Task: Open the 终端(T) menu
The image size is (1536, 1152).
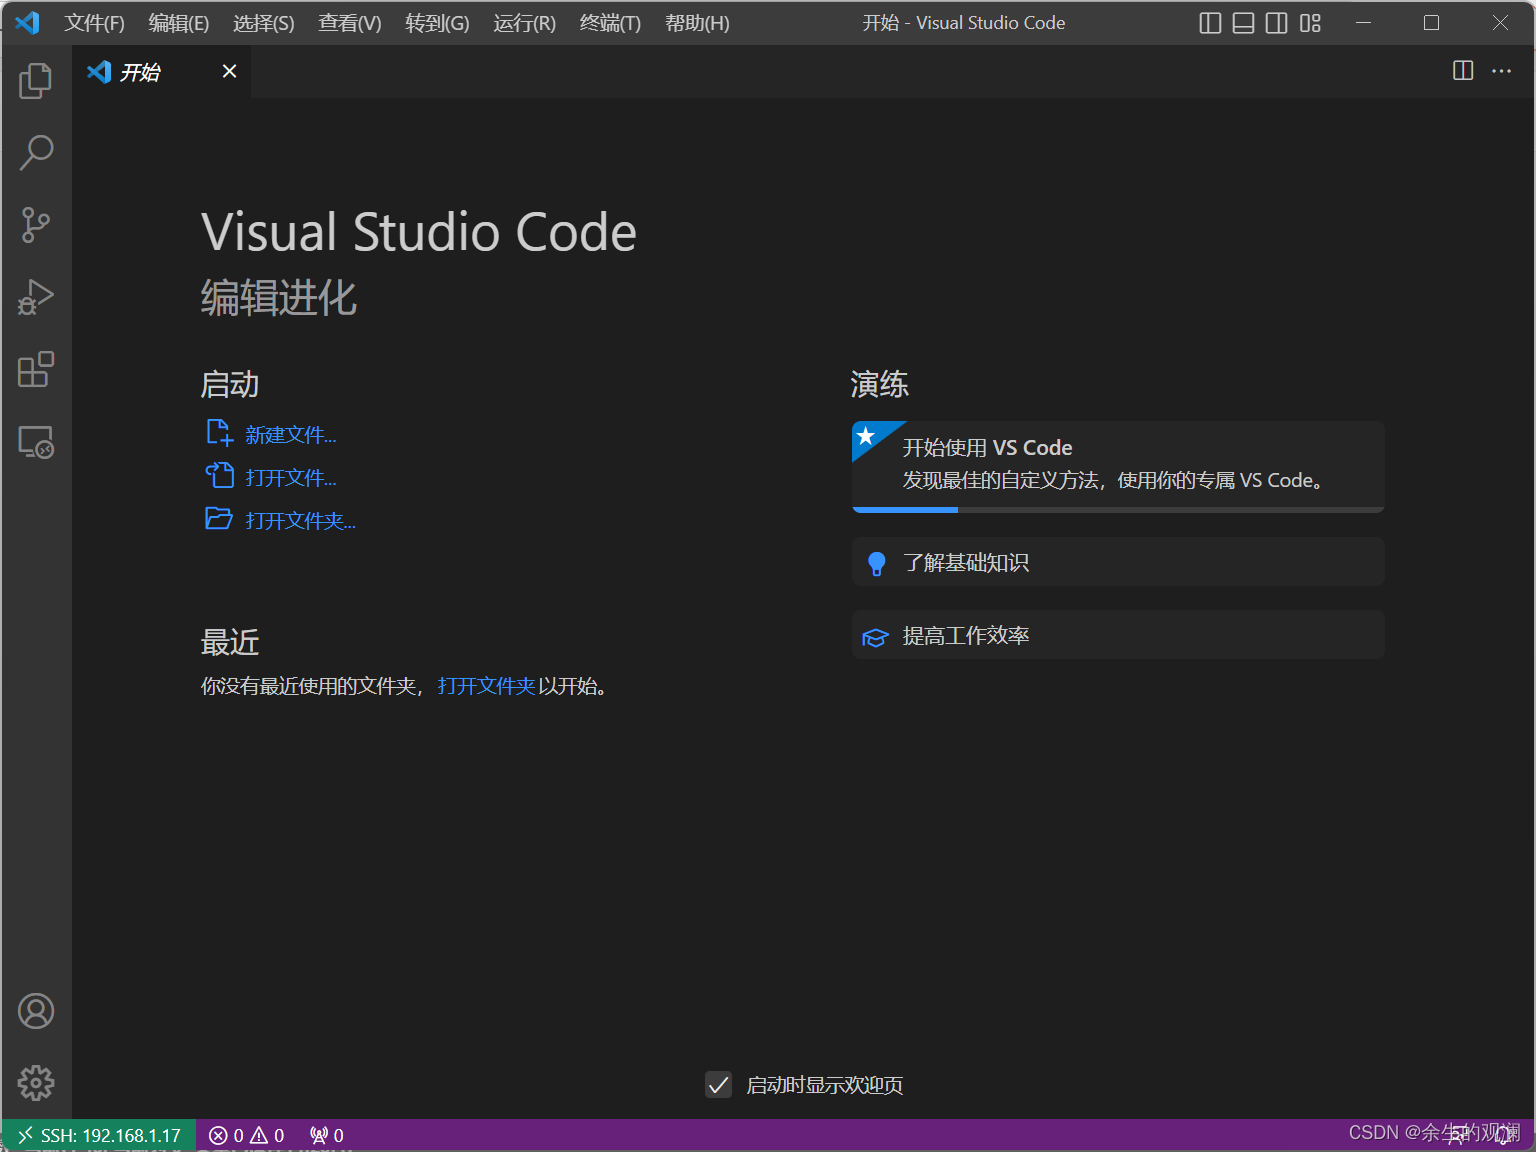Action: (610, 23)
